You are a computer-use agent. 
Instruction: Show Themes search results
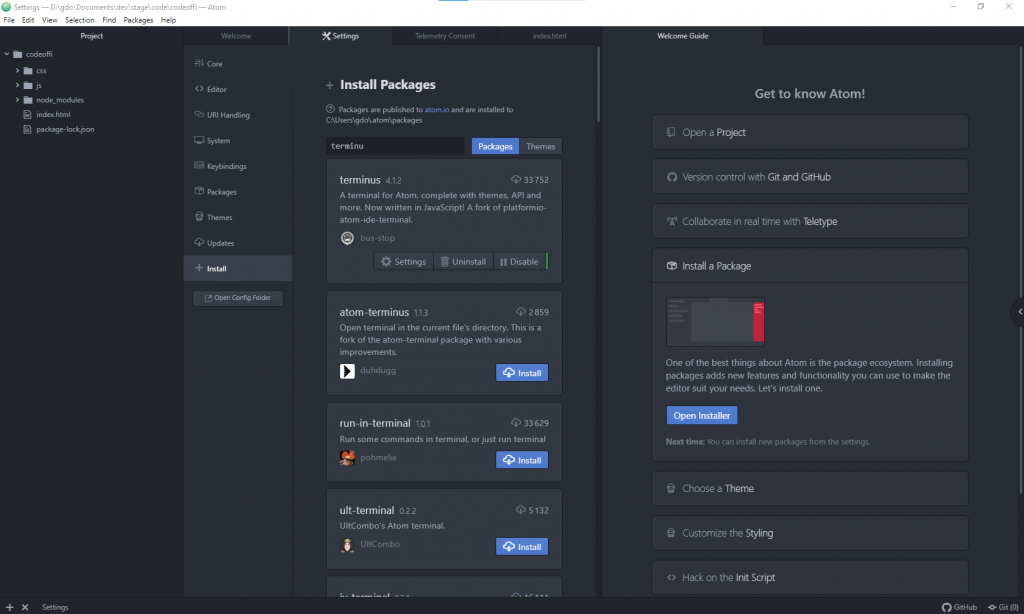pos(541,146)
